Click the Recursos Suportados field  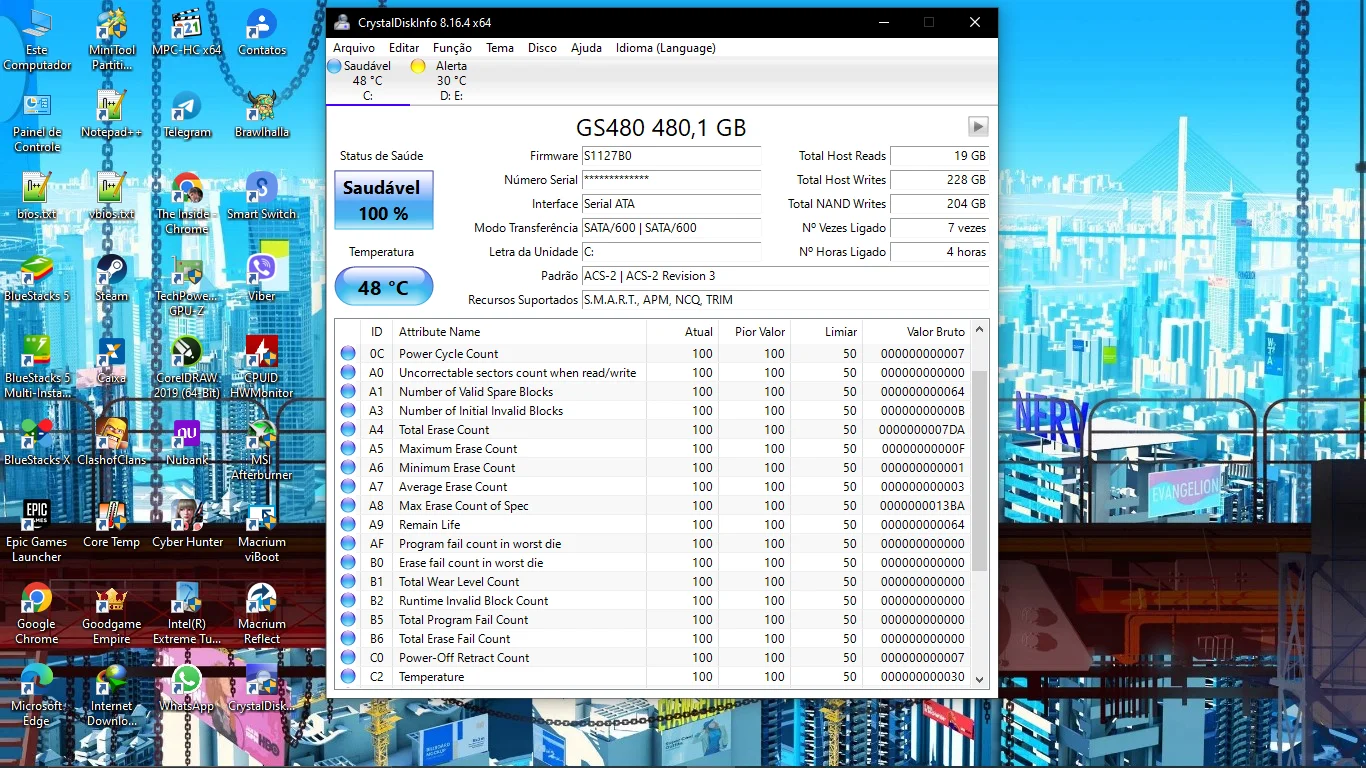coord(785,300)
